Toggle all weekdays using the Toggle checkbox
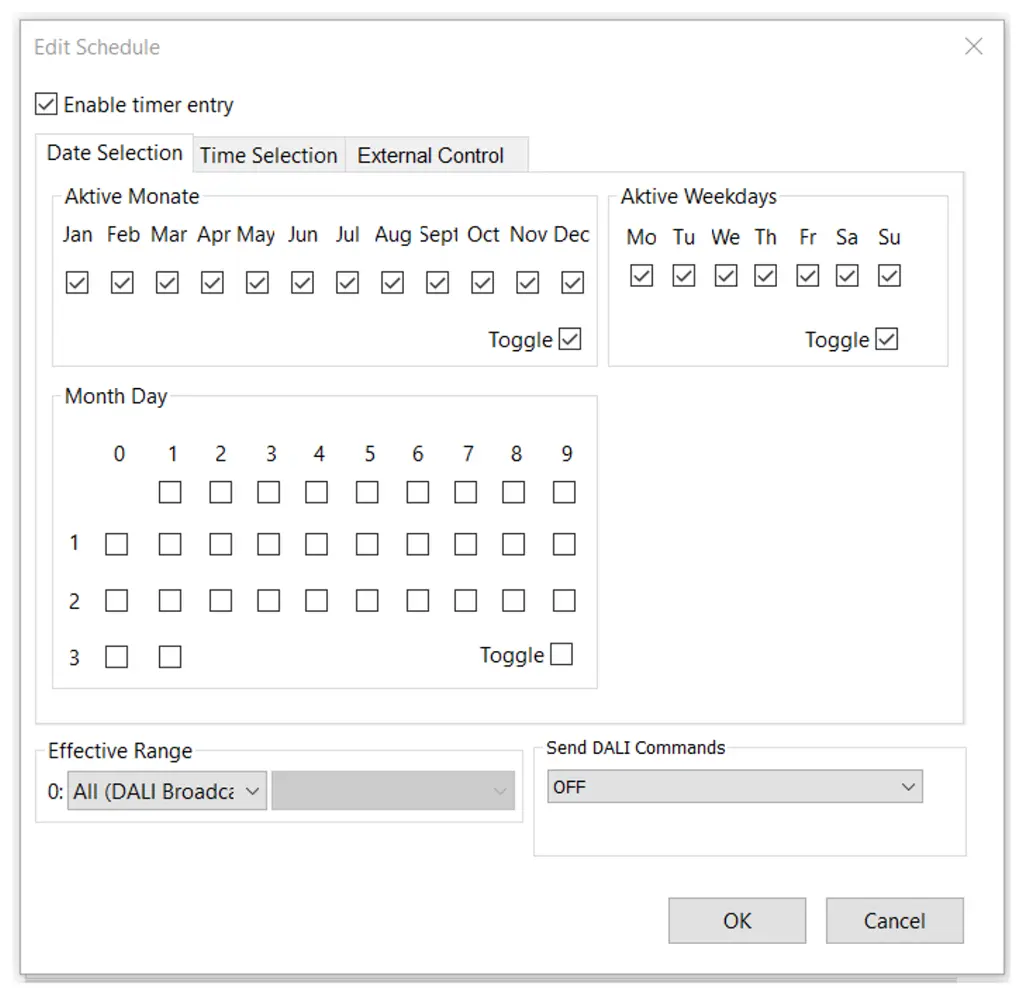This screenshot has width=1024, height=998. coord(888,339)
